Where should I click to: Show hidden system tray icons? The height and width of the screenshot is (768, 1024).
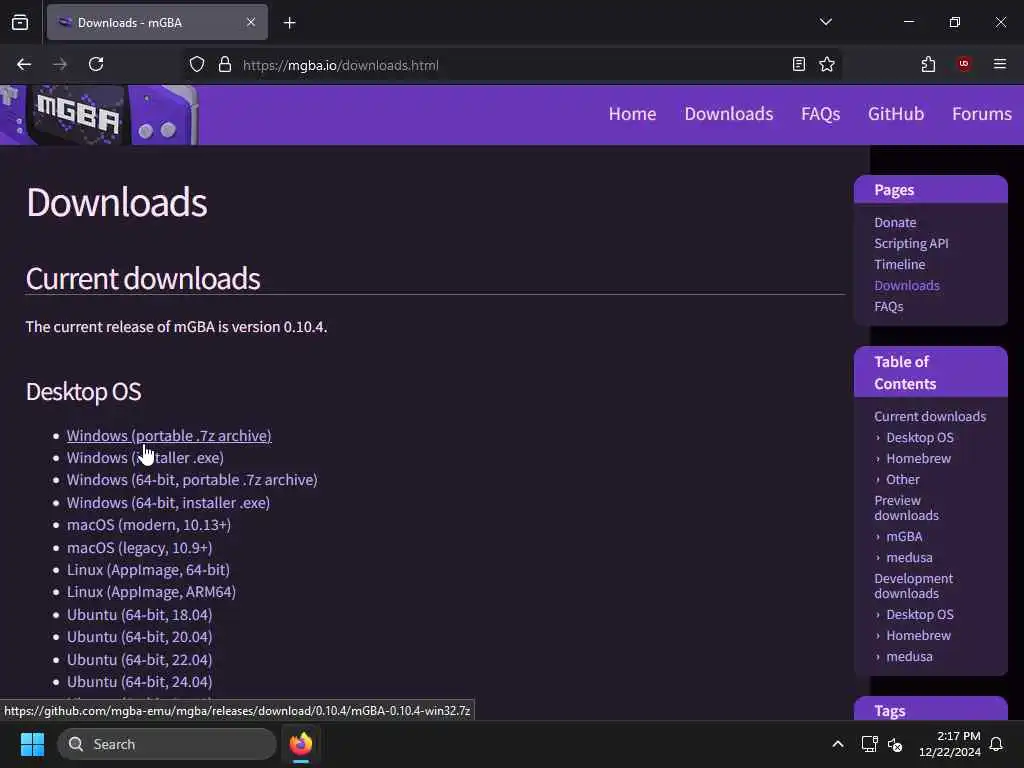coord(838,744)
